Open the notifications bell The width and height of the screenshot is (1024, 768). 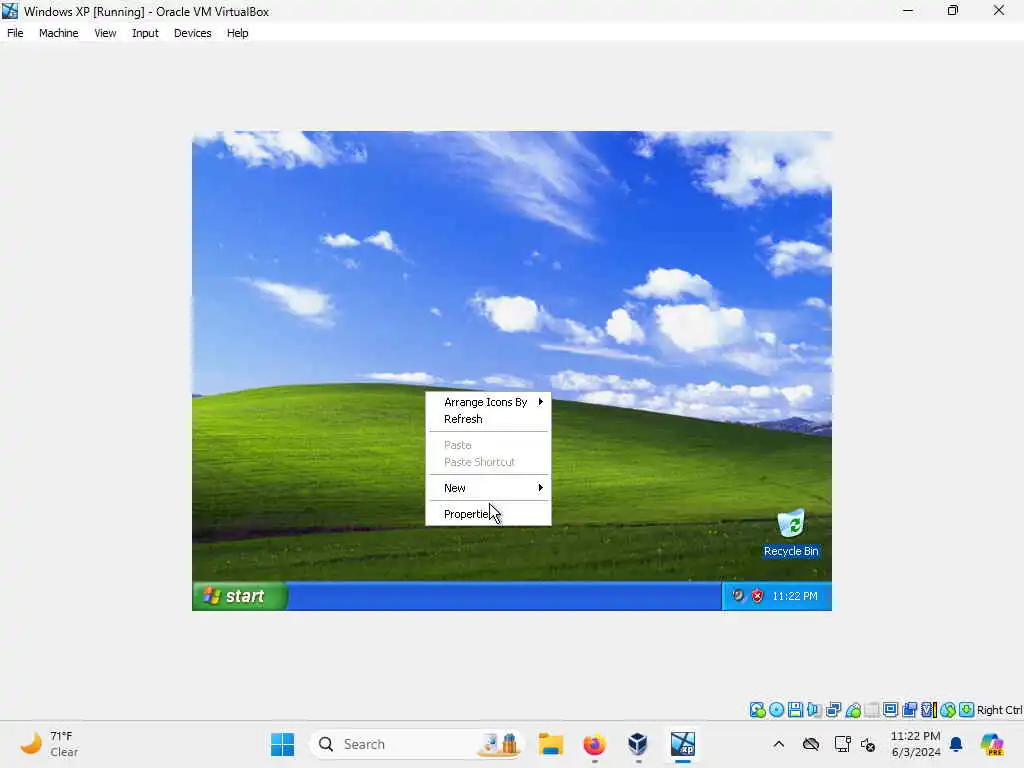pyautogui.click(x=956, y=744)
